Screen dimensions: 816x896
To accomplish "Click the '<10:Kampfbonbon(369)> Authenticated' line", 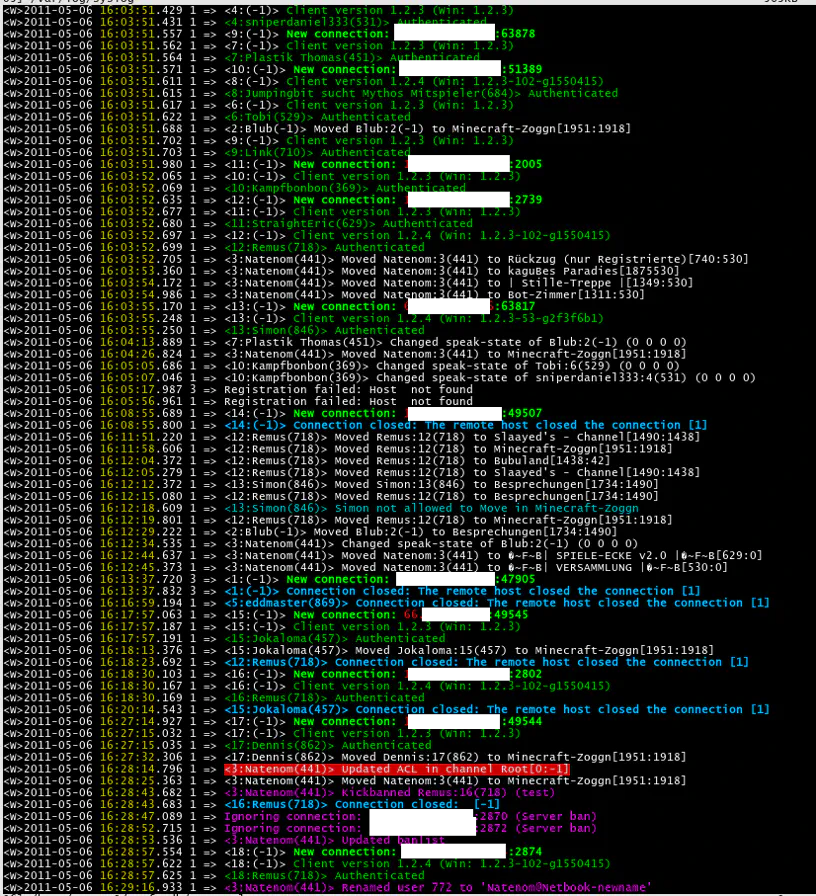I will click(x=345, y=188).
